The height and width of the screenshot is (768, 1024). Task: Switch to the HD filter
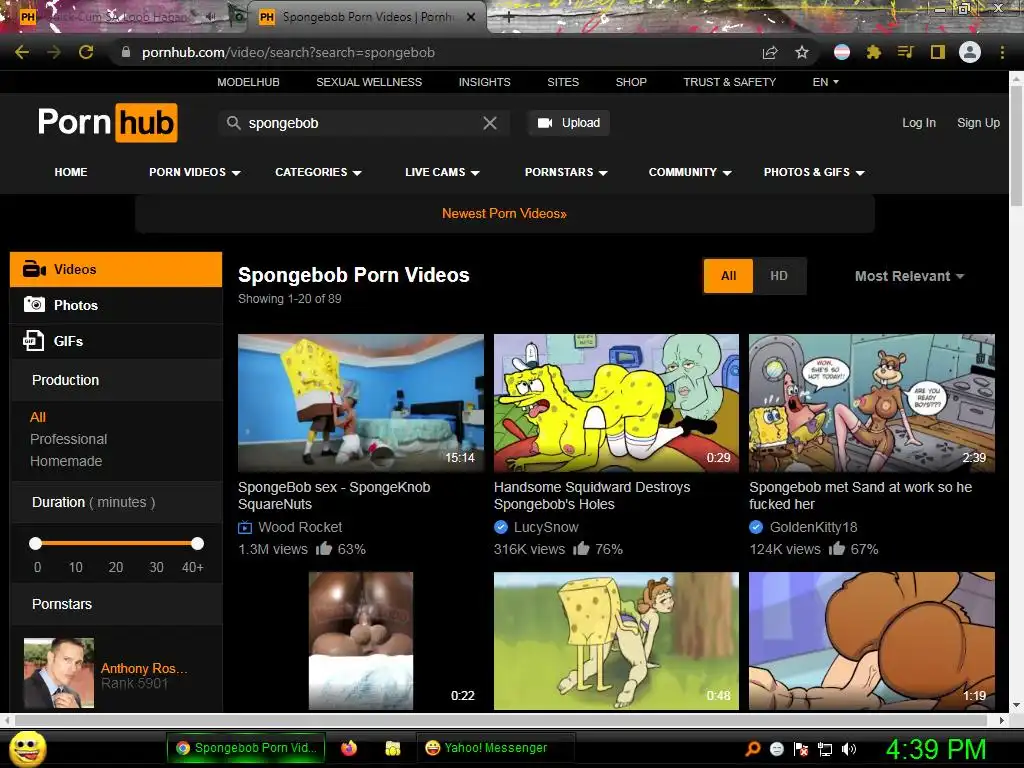click(x=778, y=276)
